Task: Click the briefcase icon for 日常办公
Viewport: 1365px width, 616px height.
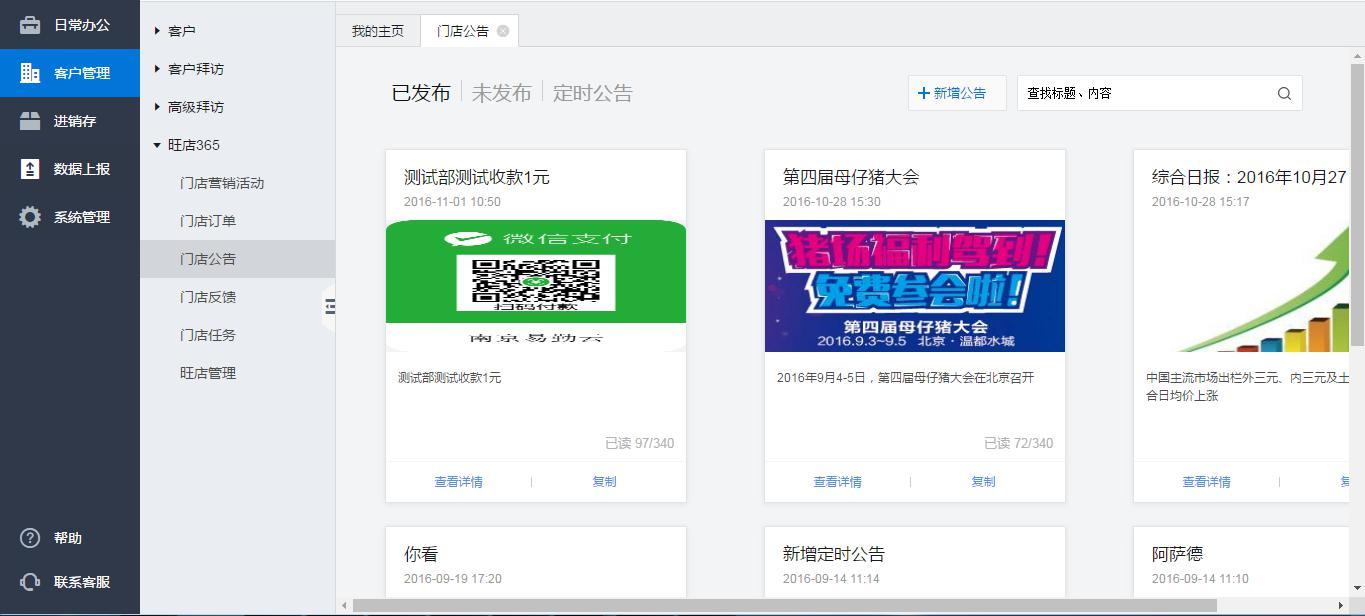Action: coord(30,25)
